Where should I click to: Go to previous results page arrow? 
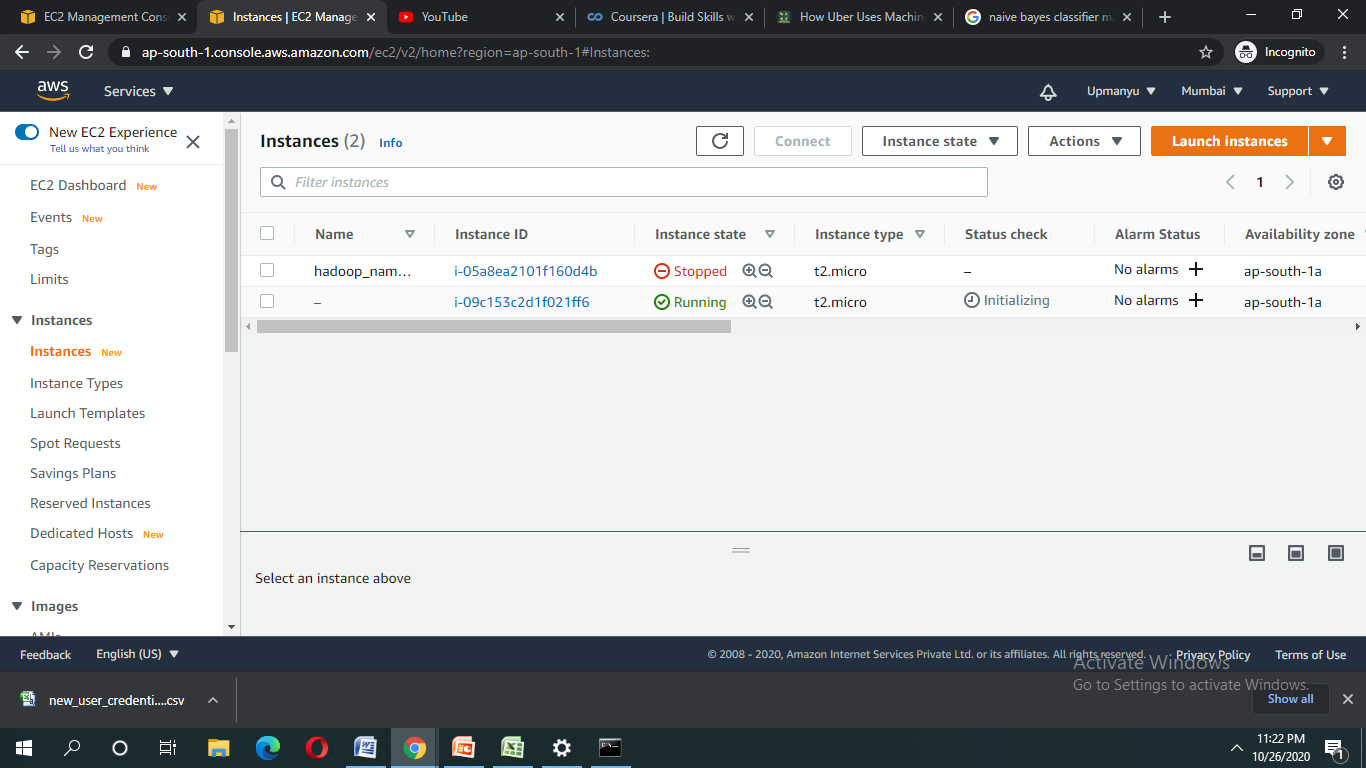click(x=1231, y=182)
